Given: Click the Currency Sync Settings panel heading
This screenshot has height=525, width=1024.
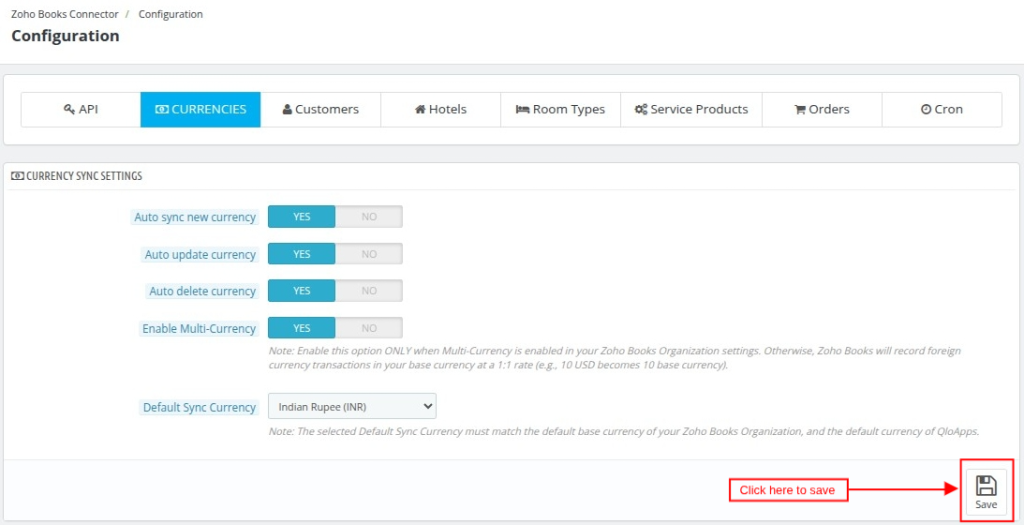Looking at the screenshot, I should point(77,176).
